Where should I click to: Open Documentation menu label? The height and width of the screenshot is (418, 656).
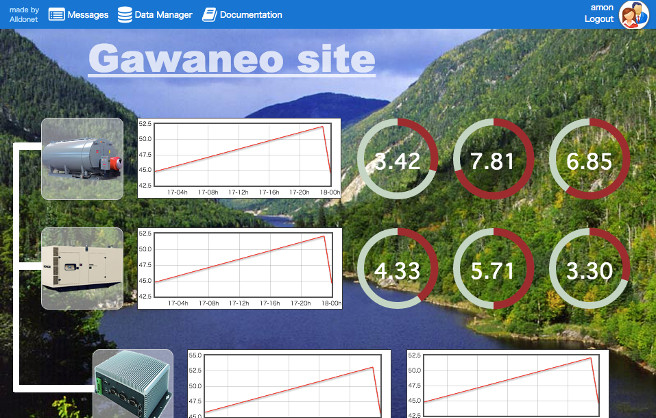coord(251,15)
